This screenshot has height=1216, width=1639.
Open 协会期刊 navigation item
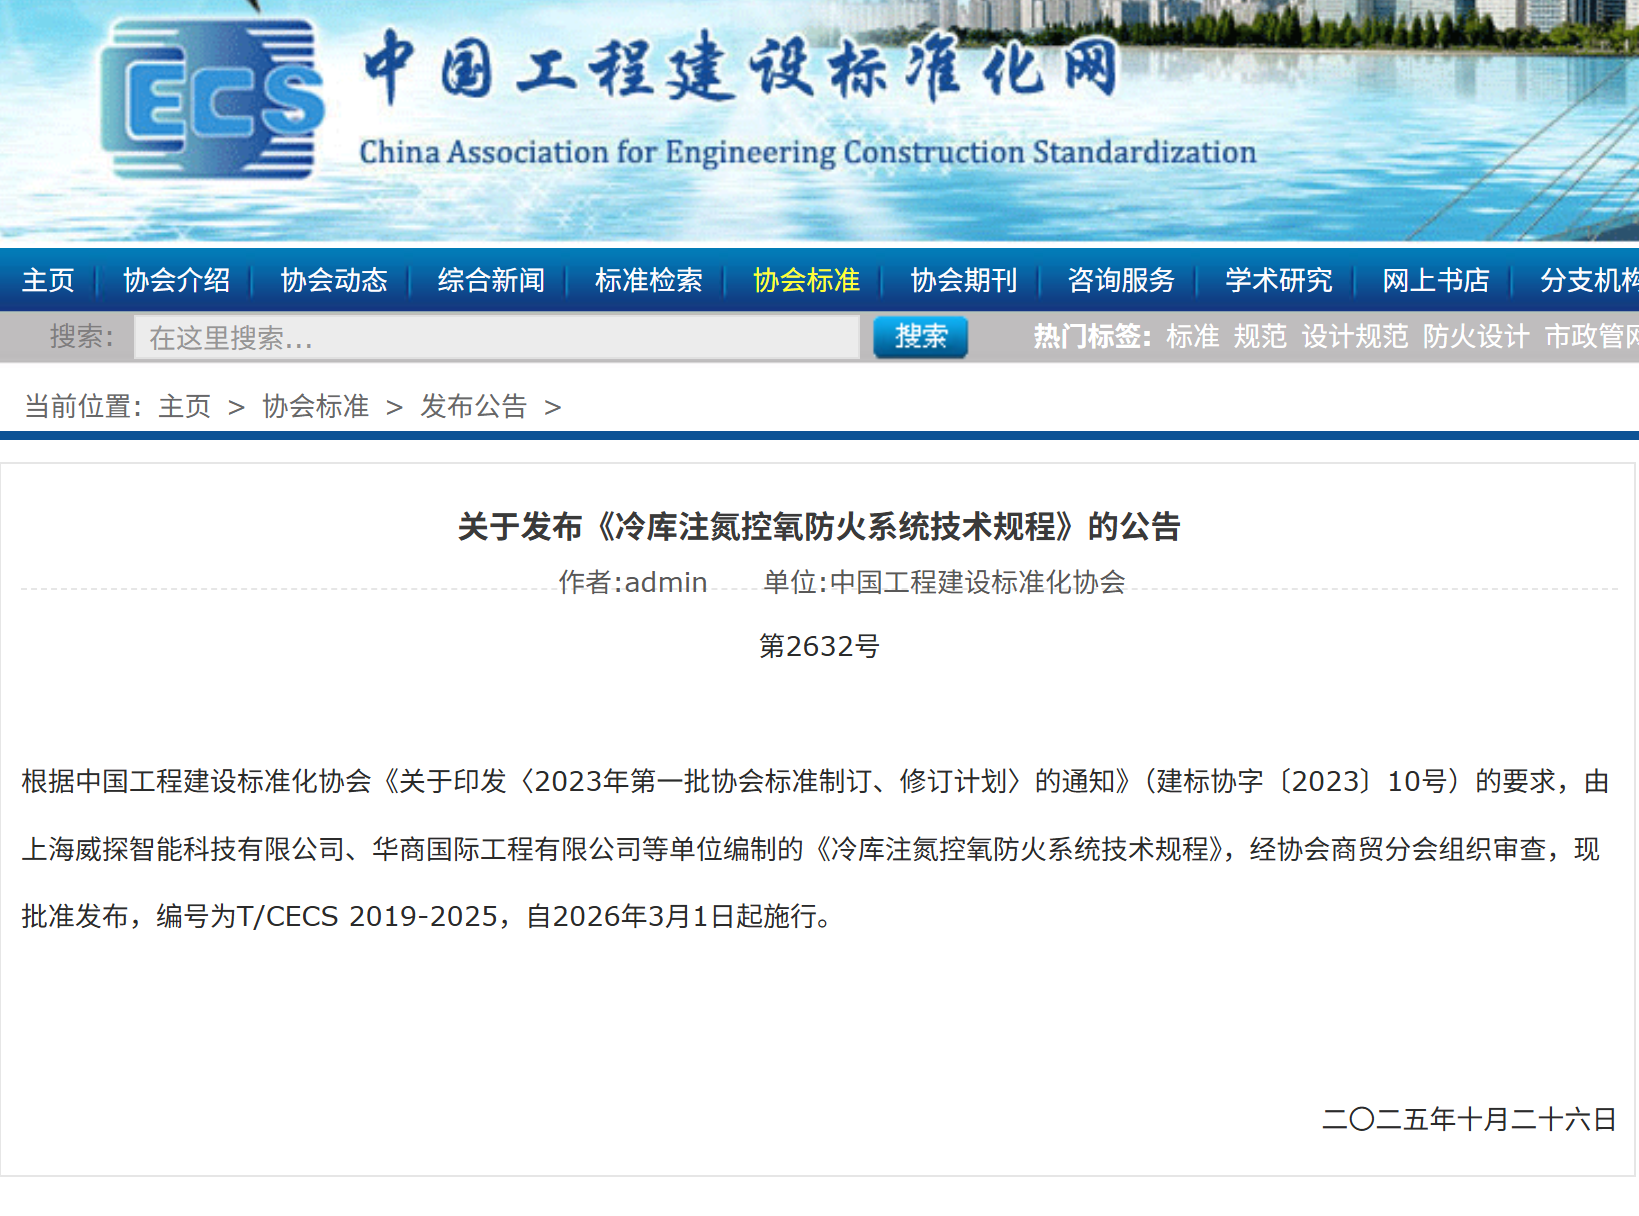coord(963,281)
